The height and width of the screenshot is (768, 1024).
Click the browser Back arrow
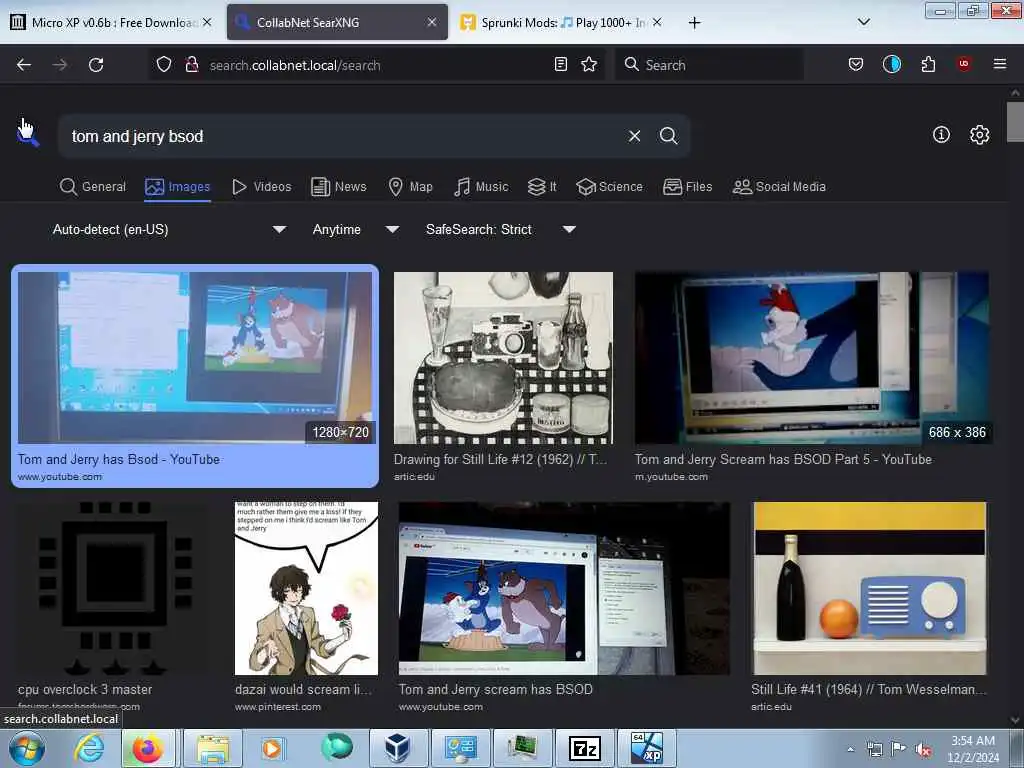point(24,65)
